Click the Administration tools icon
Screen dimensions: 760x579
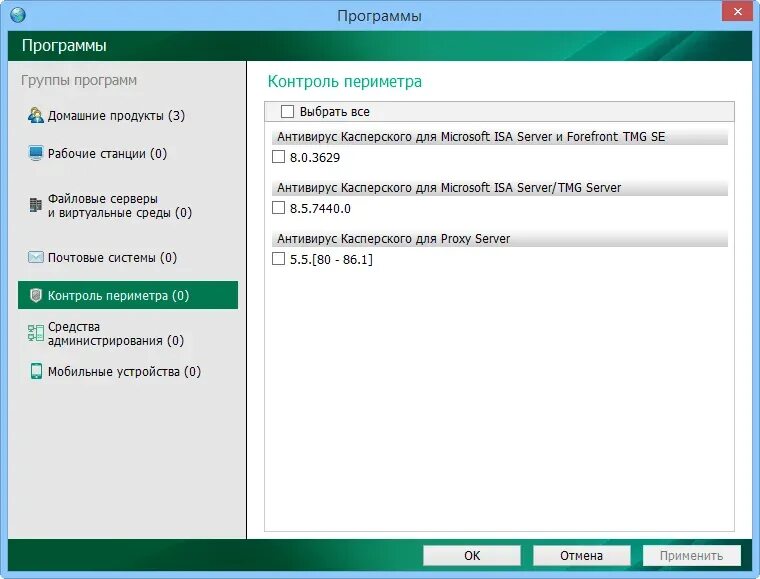coord(35,333)
